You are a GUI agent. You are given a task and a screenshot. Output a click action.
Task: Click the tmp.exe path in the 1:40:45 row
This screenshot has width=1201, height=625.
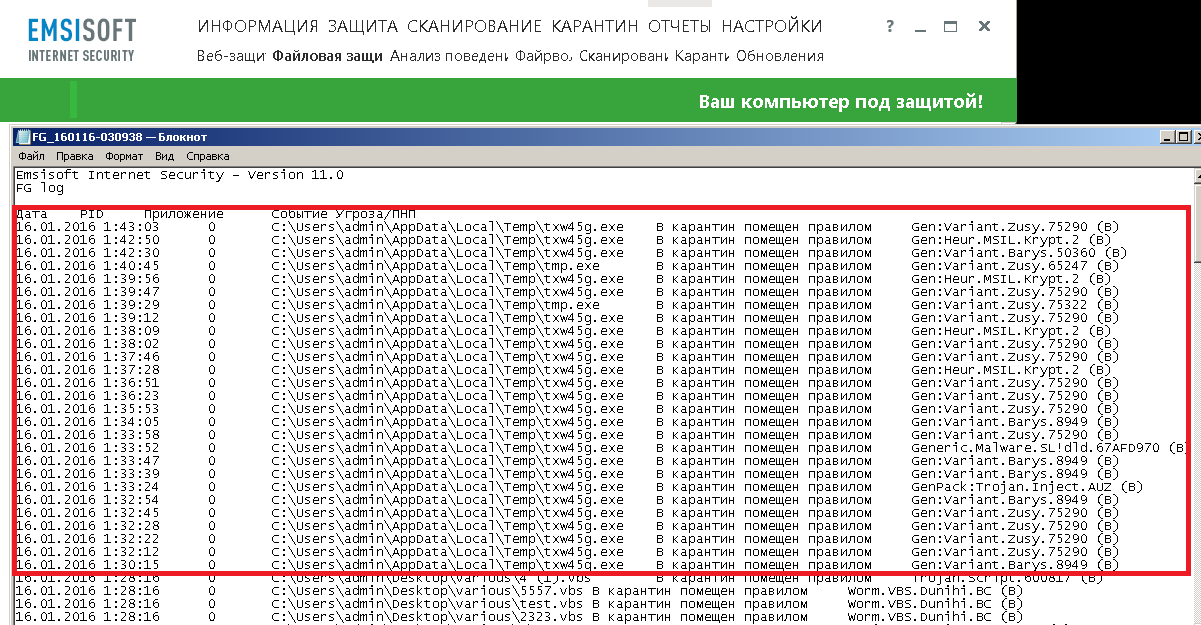(x=436, y=266)
